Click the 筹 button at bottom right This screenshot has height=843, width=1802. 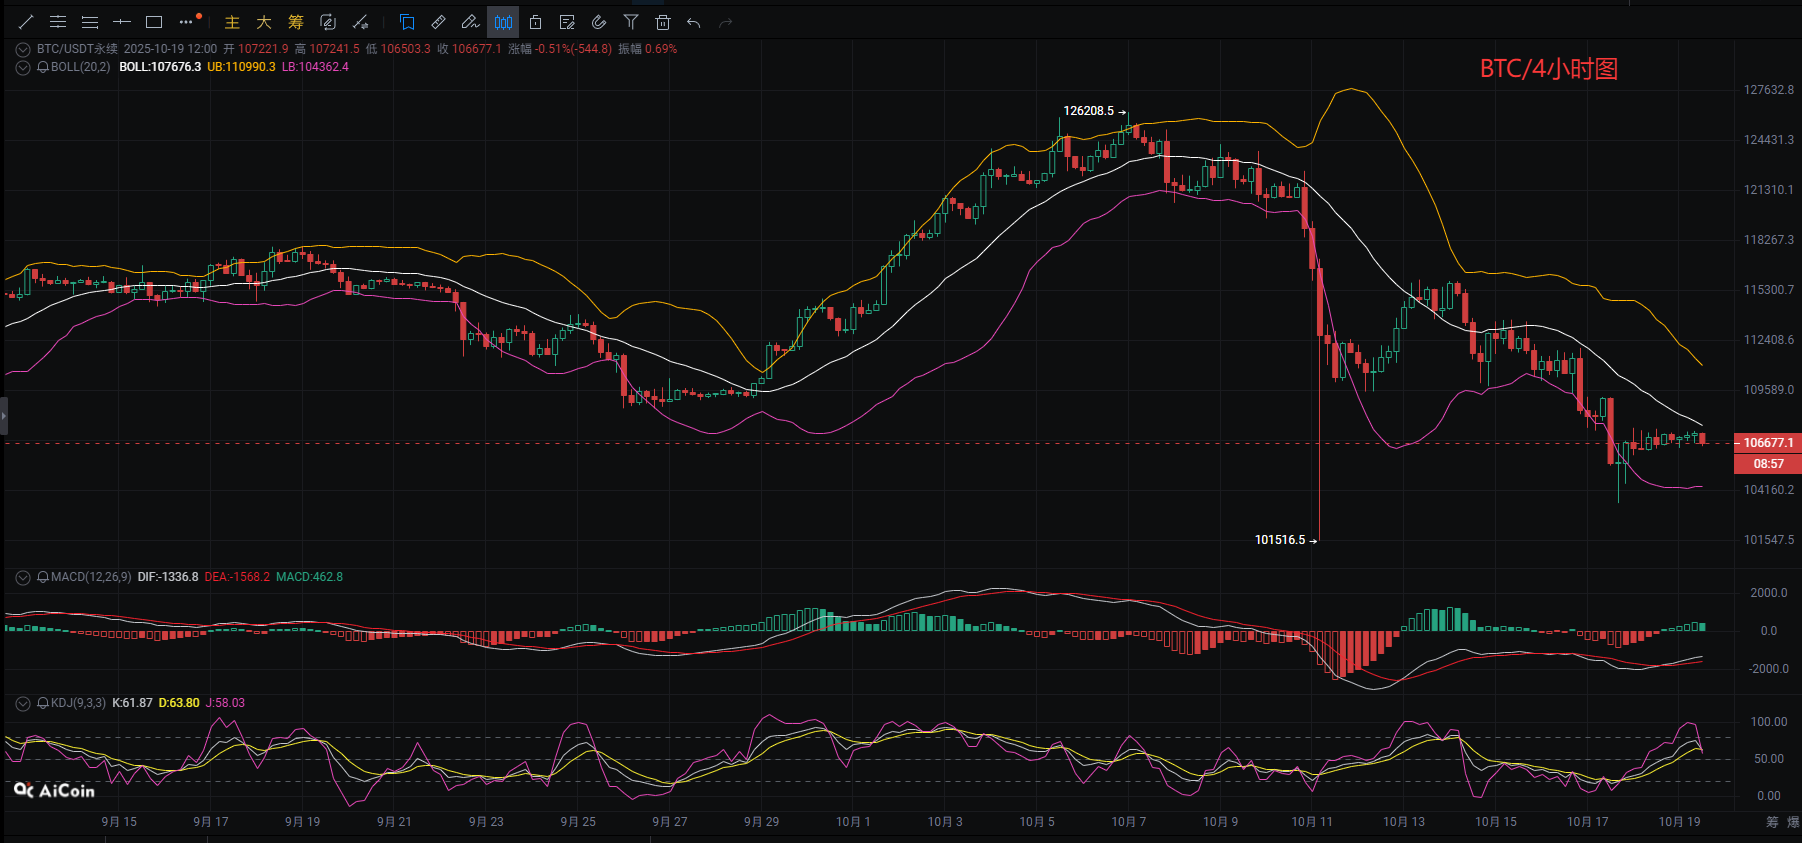(x=1772, y=822)
